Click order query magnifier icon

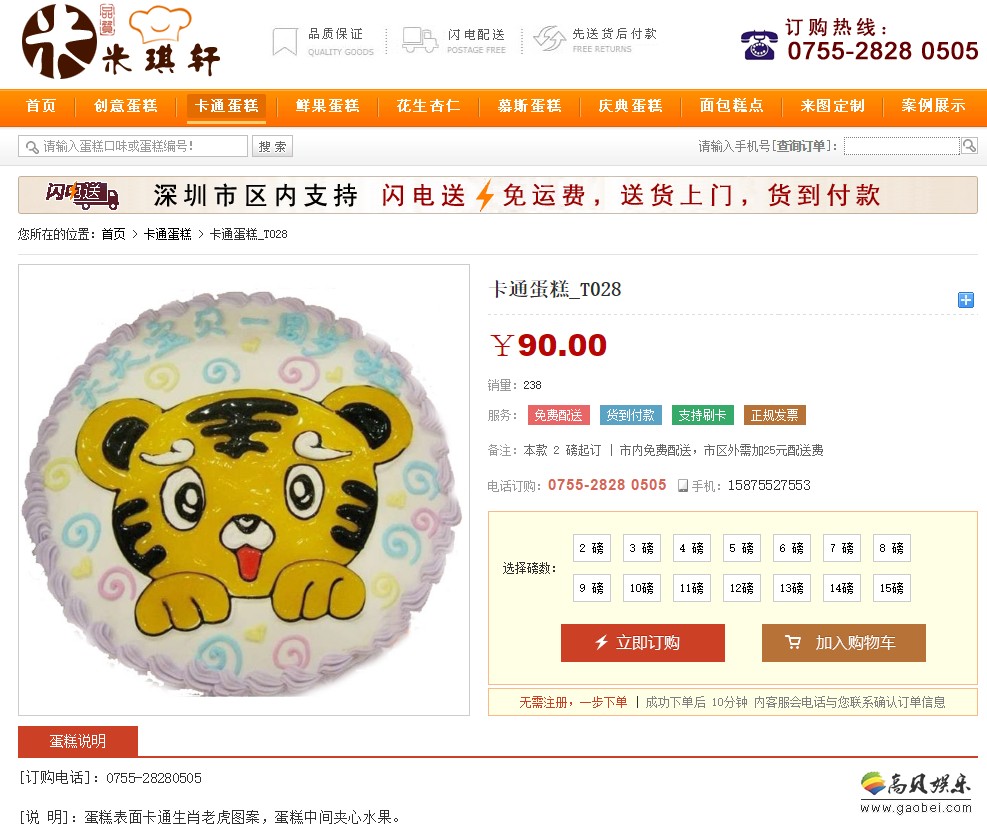coord(969,146)
